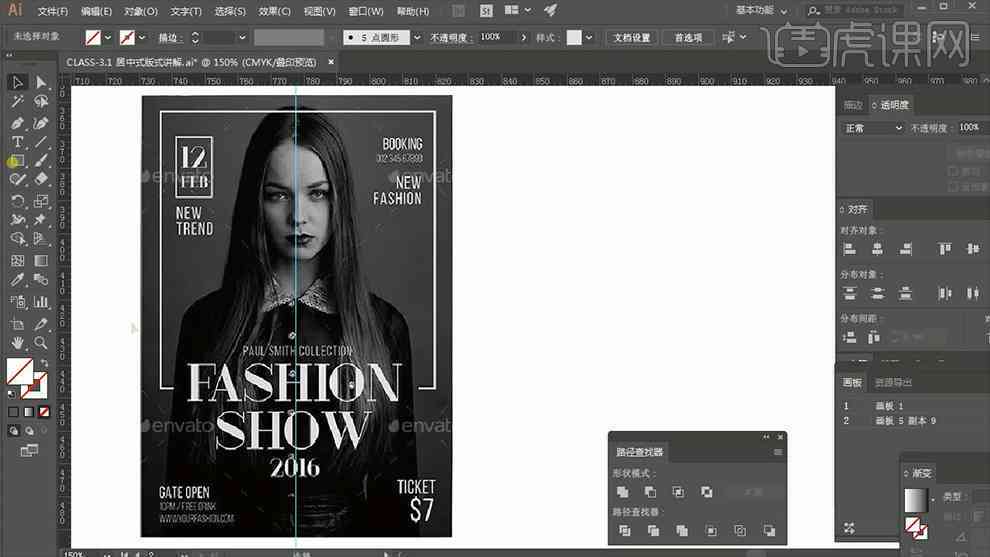Select the Column Graph tool
Screen dimensions: 990x557
point(41,302)
